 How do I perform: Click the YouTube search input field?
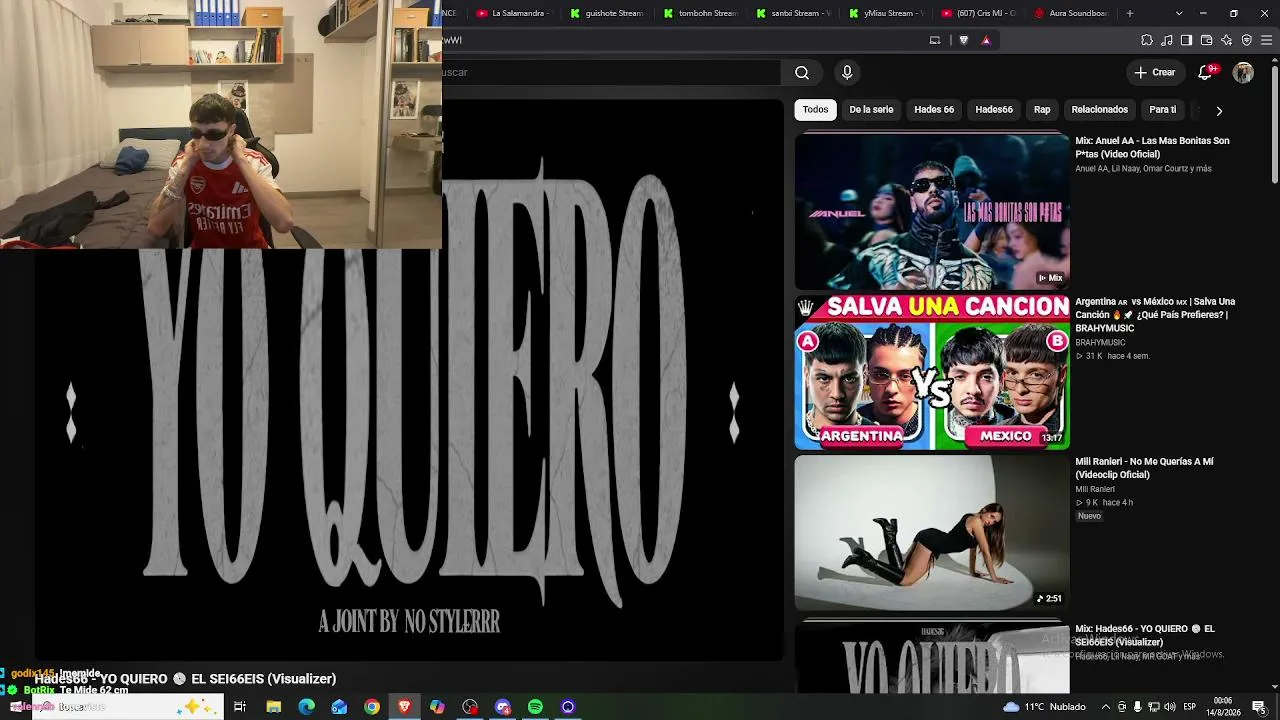[x=611, y=72]
